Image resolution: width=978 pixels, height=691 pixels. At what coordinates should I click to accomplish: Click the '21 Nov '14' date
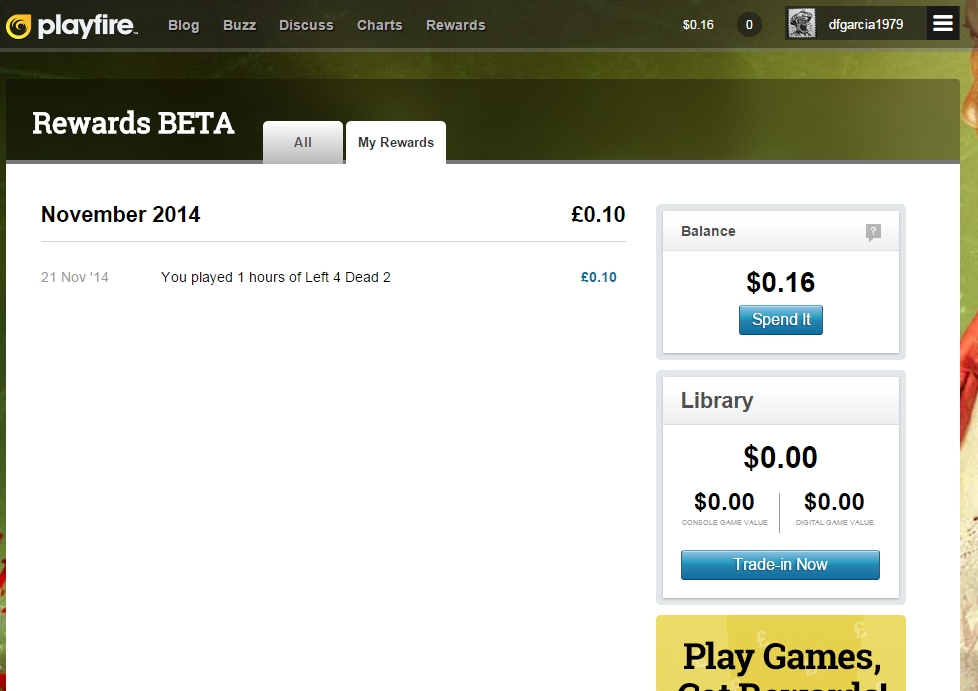(75, 278)
